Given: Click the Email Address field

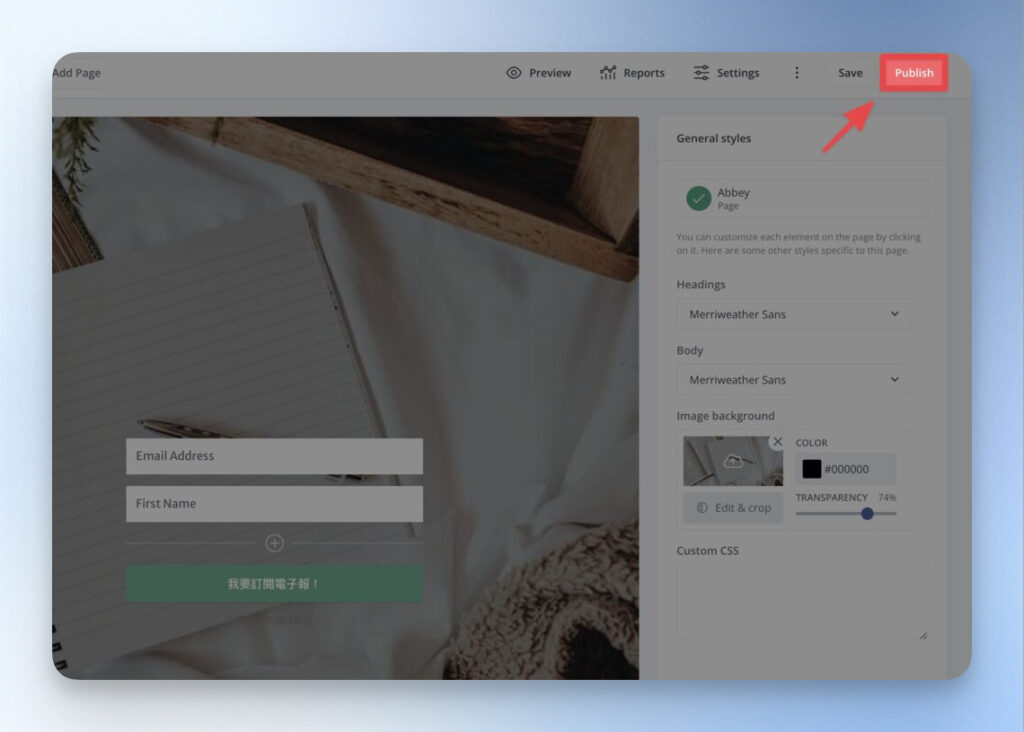Looking at the screenshot, I should 274,456.
